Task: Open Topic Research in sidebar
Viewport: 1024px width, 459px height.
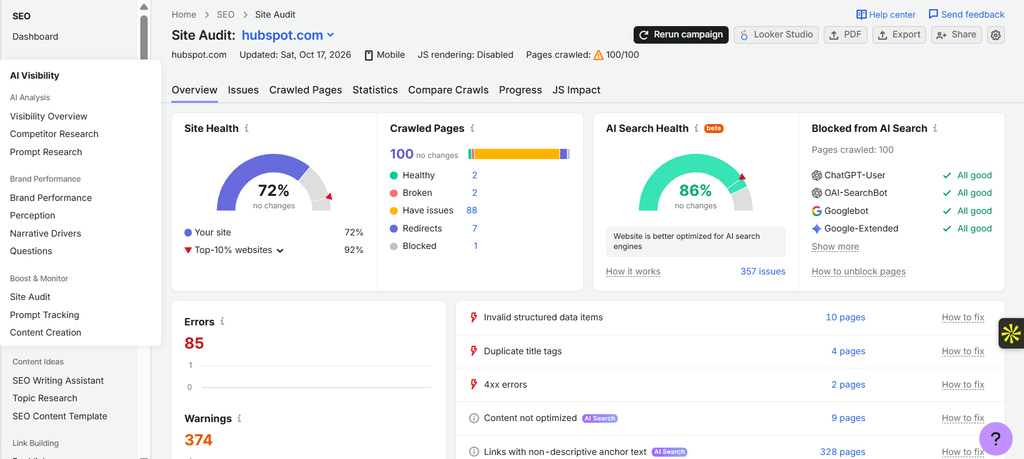Action: pyautogui.click(x=44, y=398)
